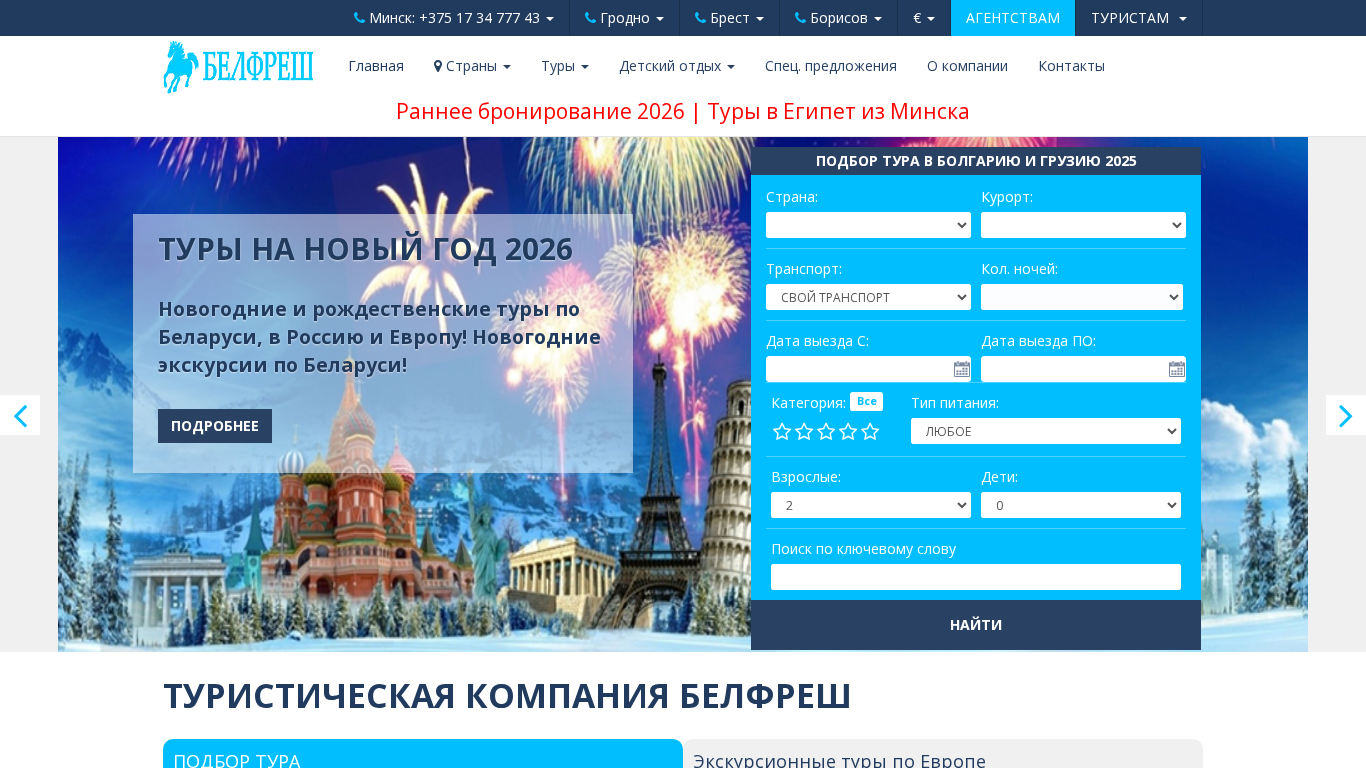Focus the Дата выезда С date field
The width and height of the screenshot is (1366, 768).
click(x=868, y=369)
